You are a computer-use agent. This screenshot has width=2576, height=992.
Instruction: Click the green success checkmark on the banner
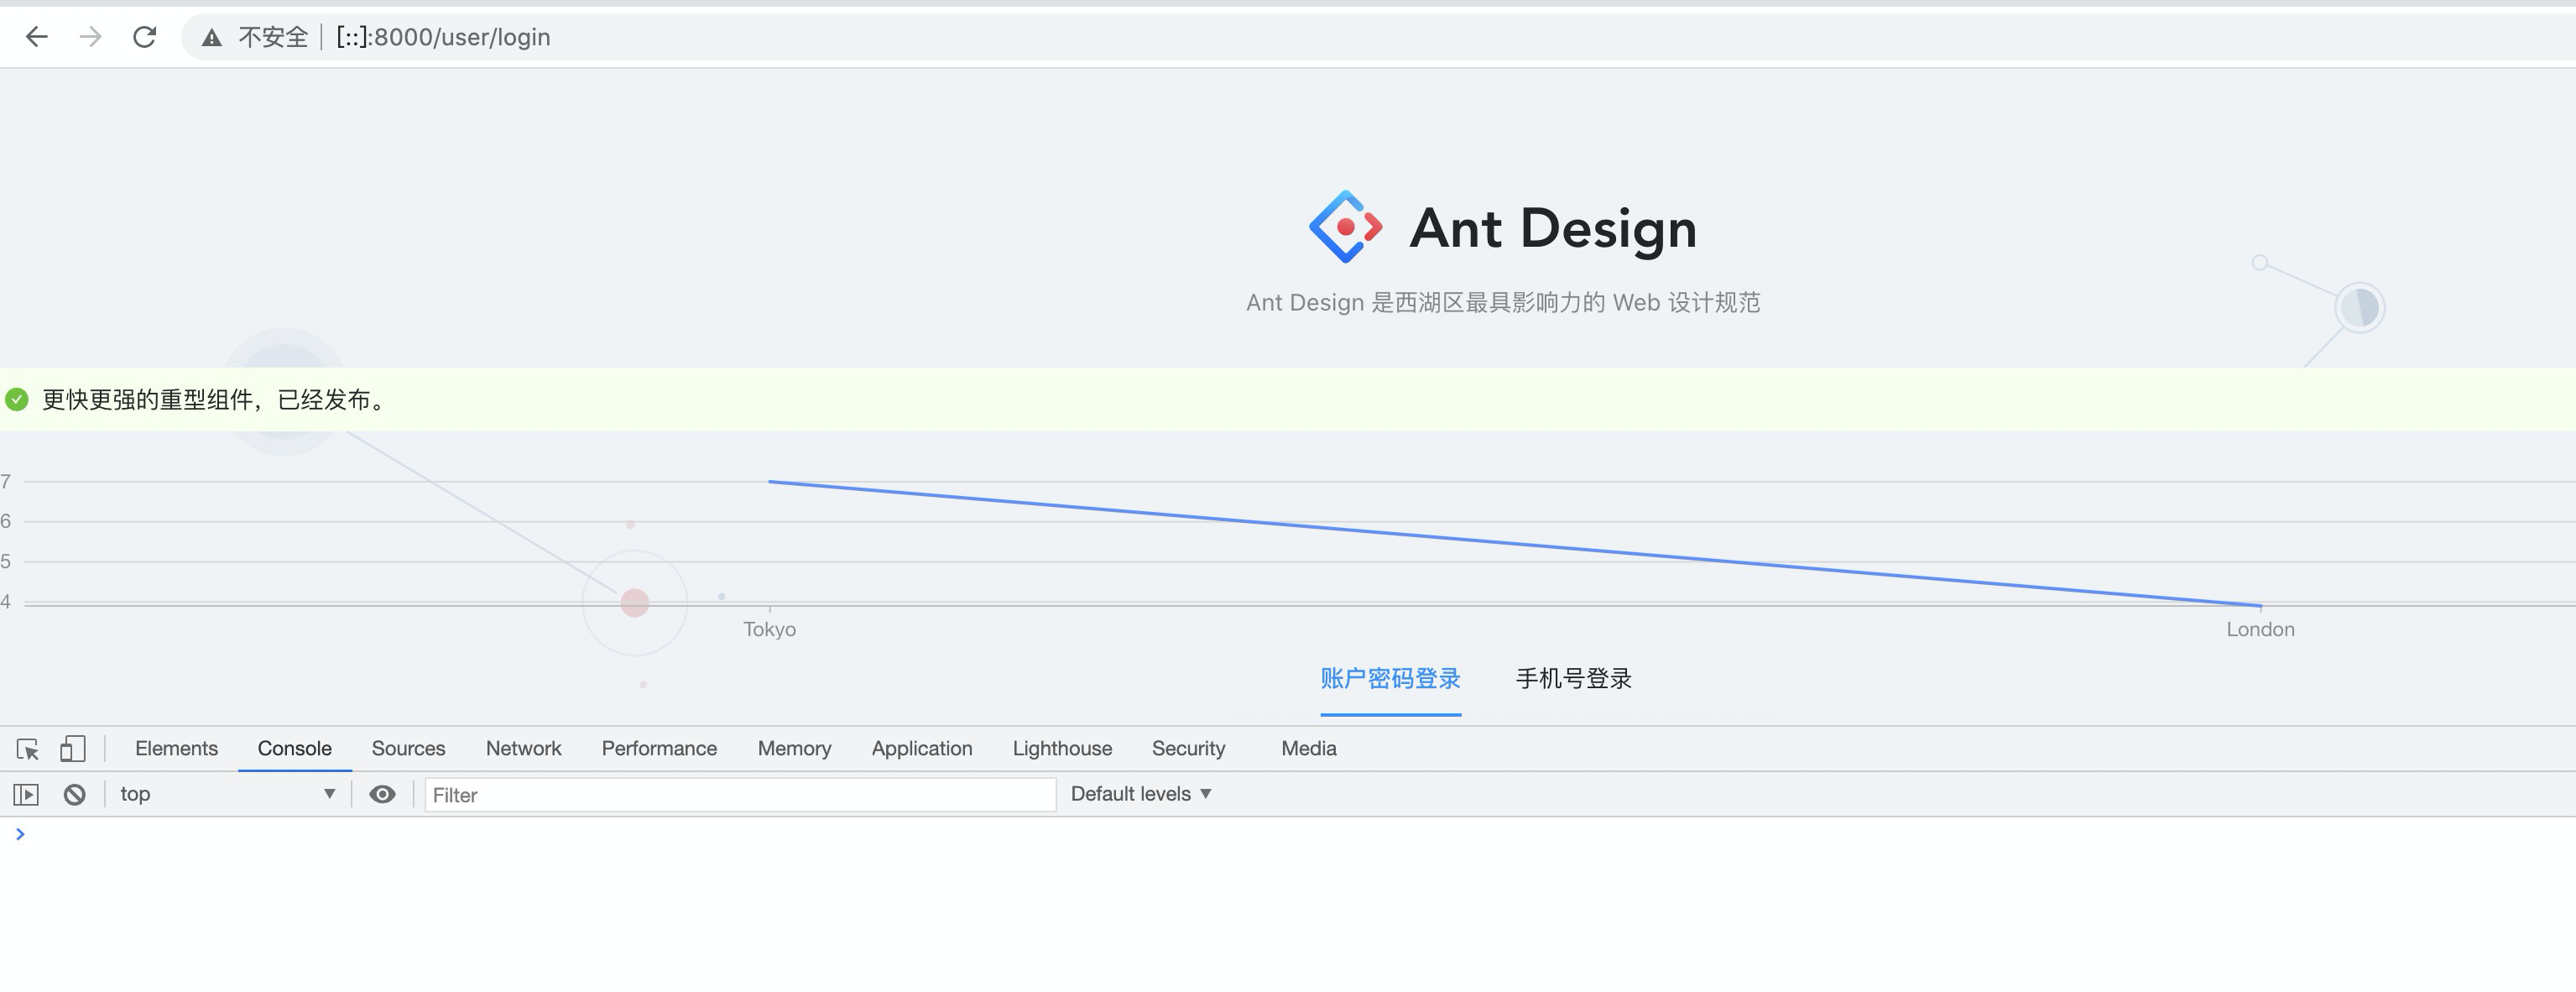coord(17,401)
